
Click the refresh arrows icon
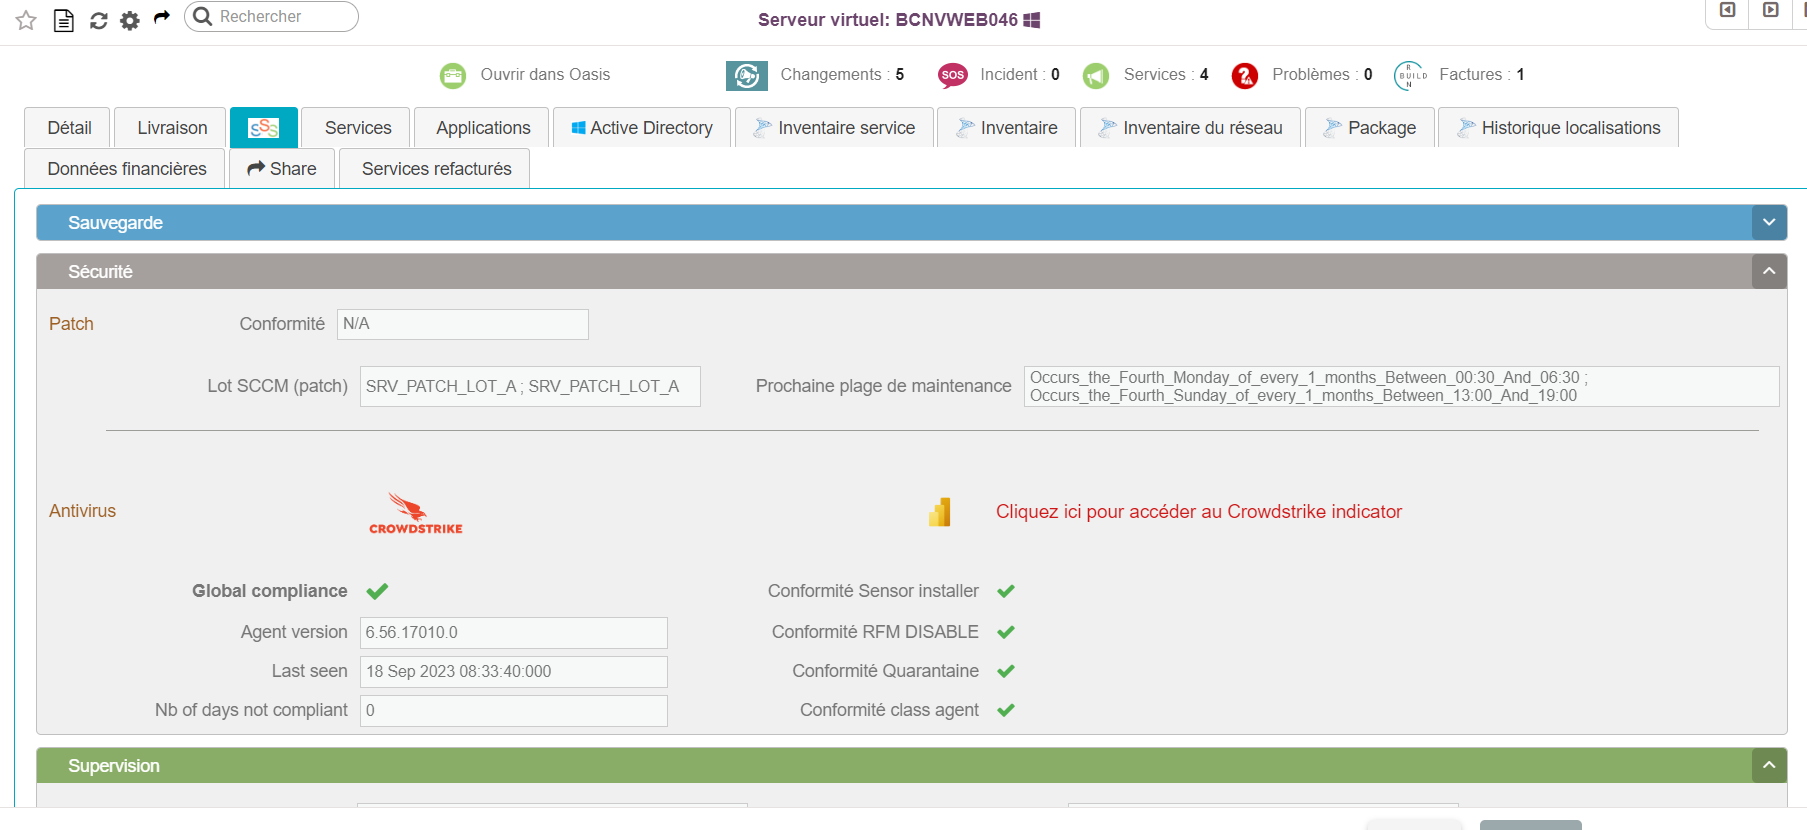coord(98,20)
